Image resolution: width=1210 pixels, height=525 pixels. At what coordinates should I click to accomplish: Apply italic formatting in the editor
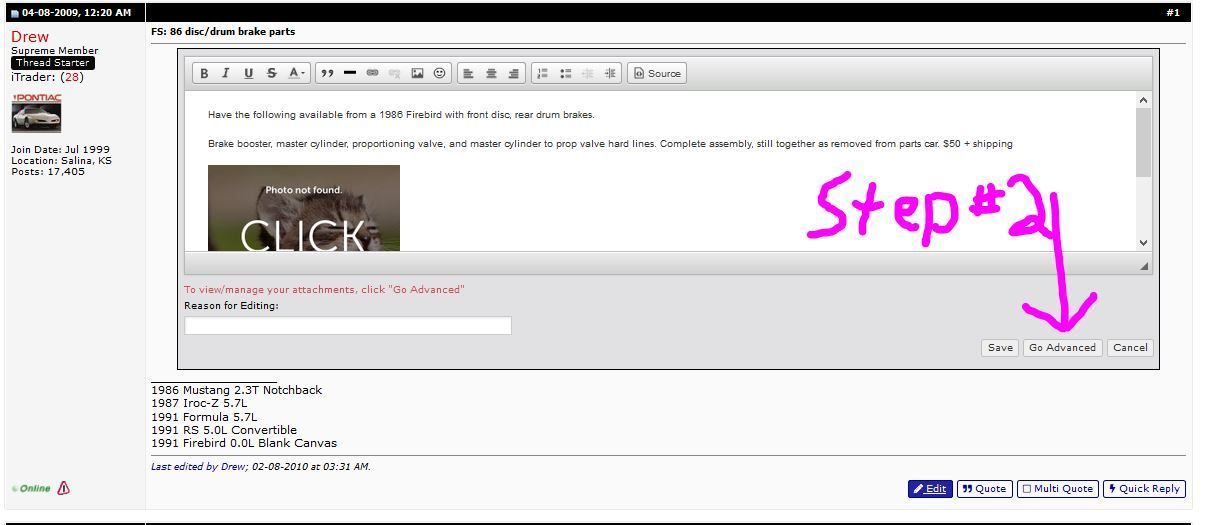[226, 73]
